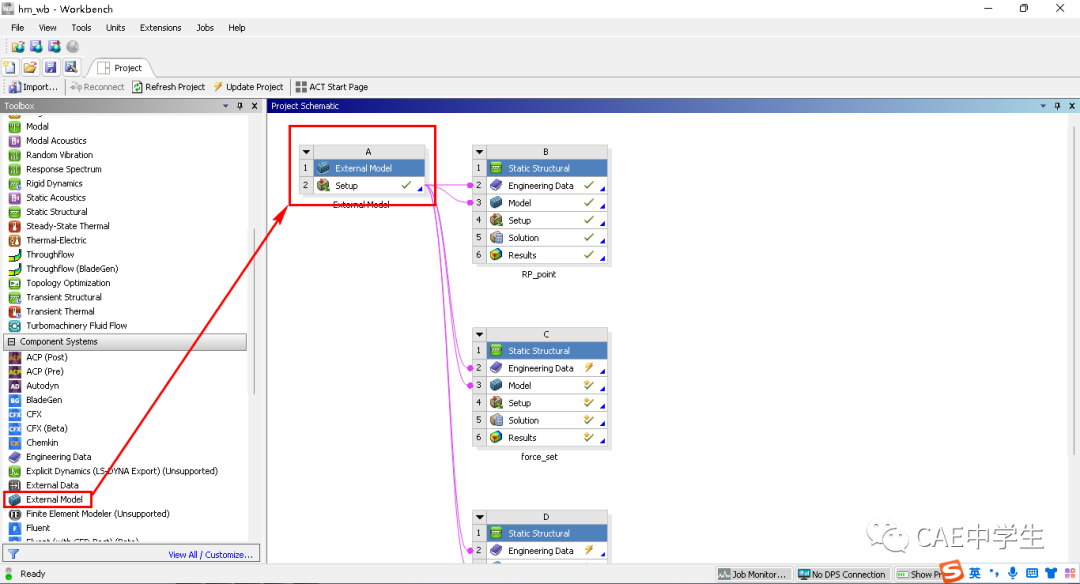Viewport: 1080px width, 584px height.
Task: Click the Turbomachinery Fluid Flow icon
Action: pyautogui.click(x=14, y=326)
